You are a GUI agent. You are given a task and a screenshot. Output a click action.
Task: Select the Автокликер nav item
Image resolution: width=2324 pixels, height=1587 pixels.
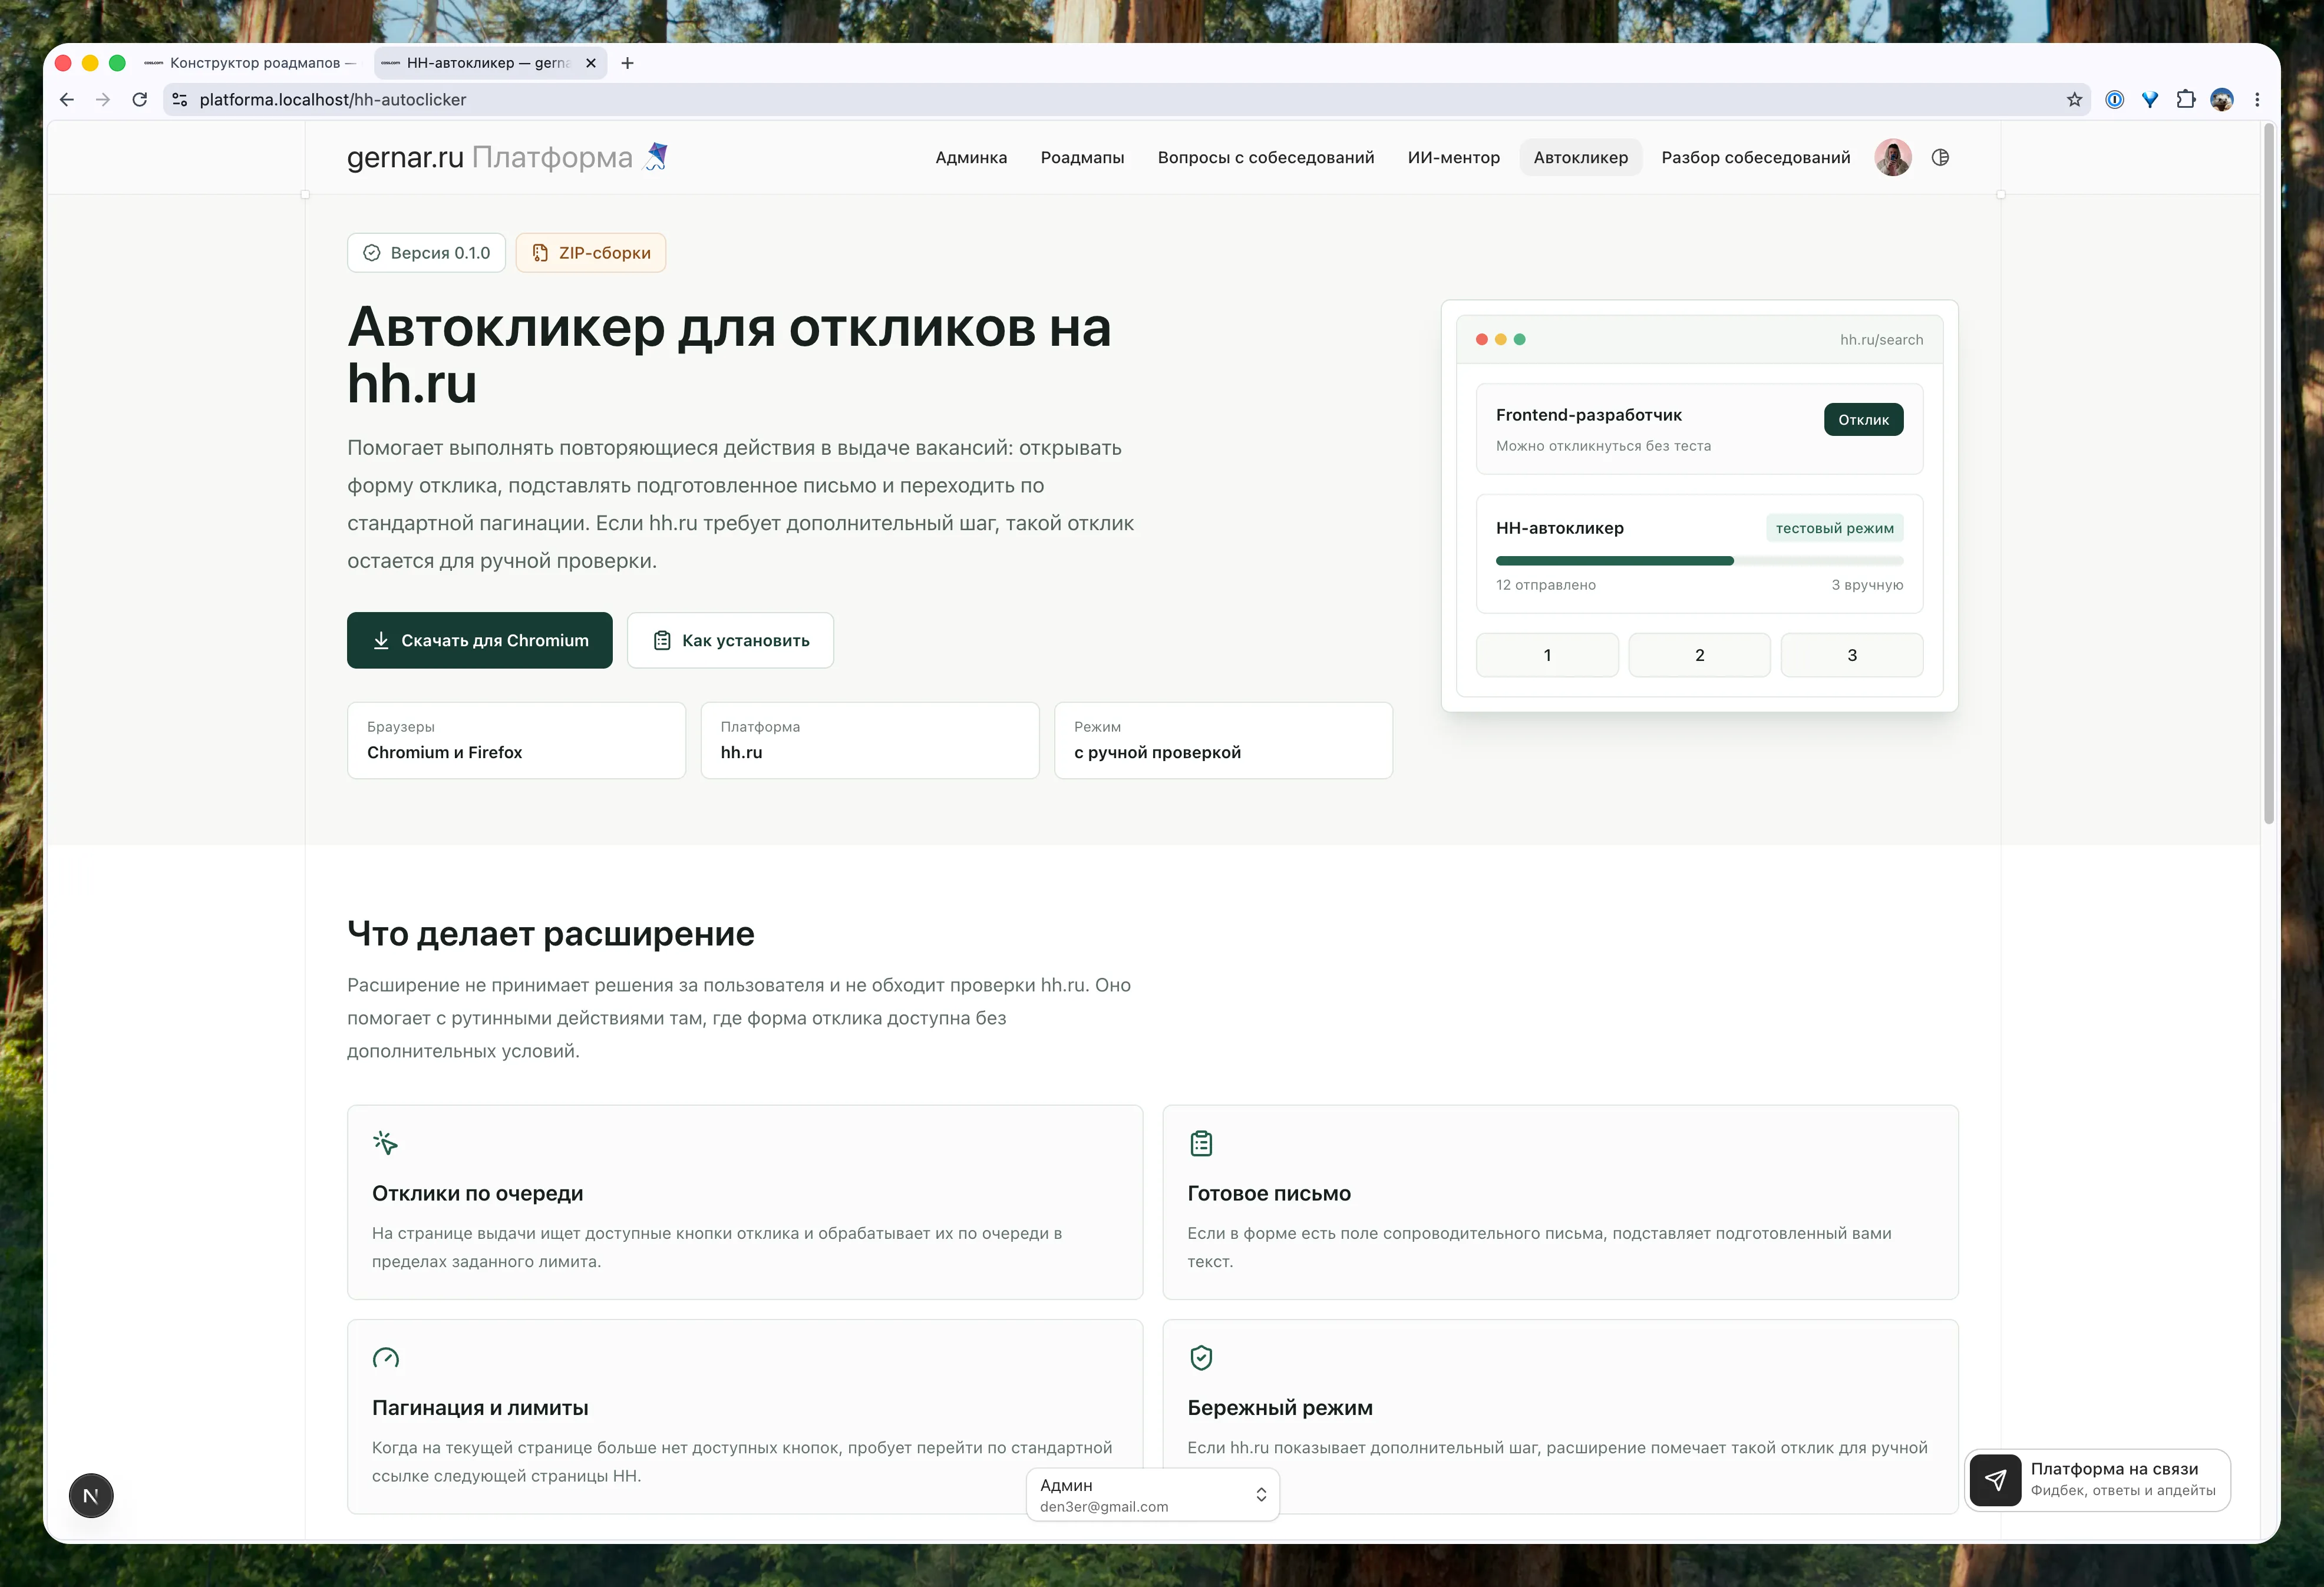point(1580,157)
